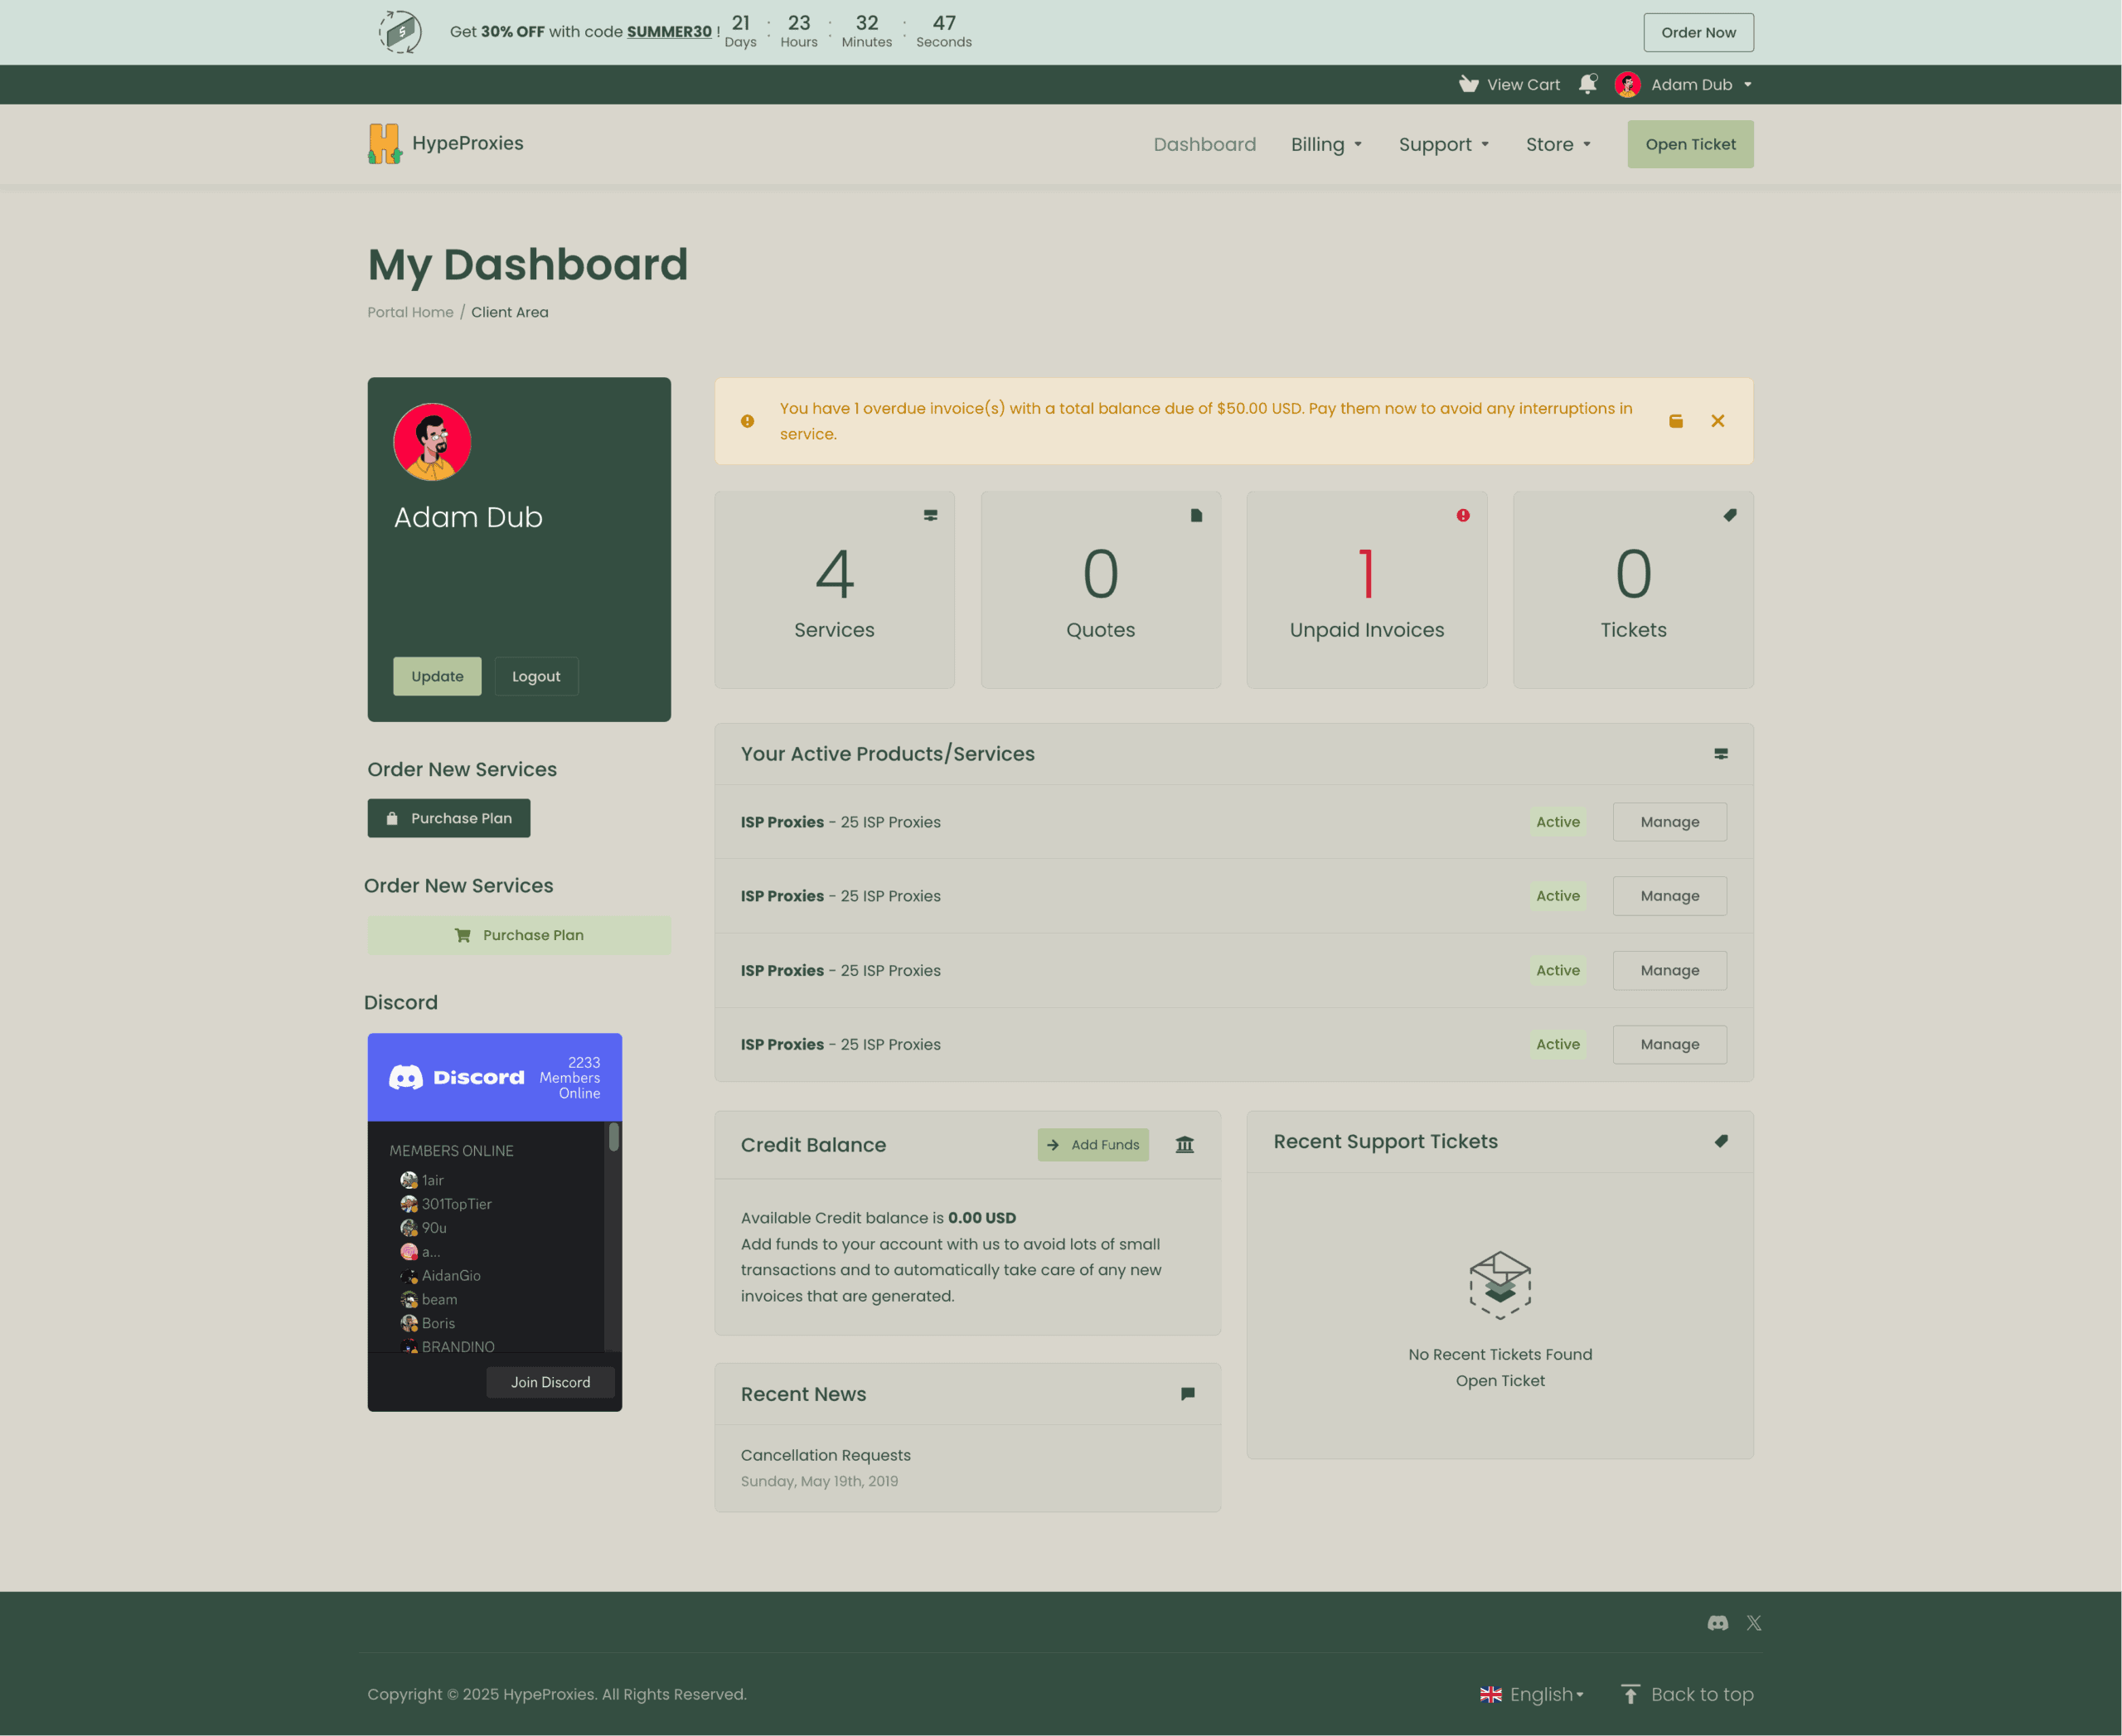Select Discord member beam
The image size is (2122, 1736).
[x=429, y=1299]
